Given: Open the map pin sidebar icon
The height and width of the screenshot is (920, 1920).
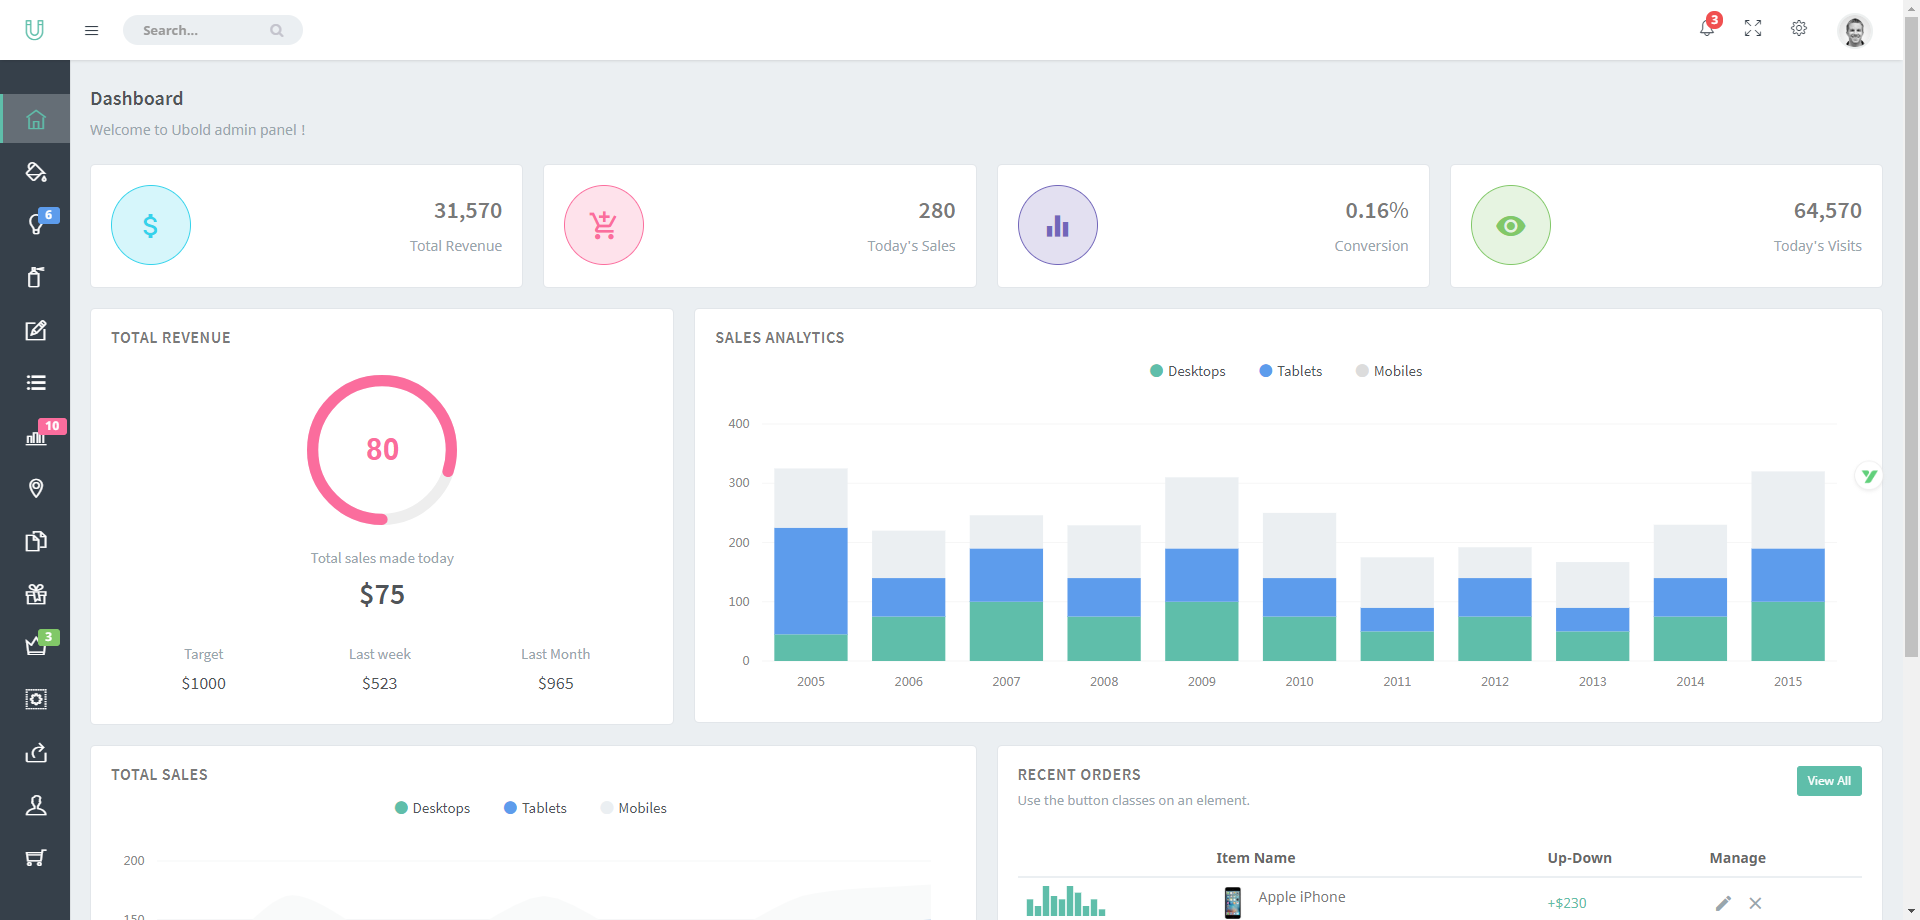Looking at the screenshot, I should (x=36, y=488).
